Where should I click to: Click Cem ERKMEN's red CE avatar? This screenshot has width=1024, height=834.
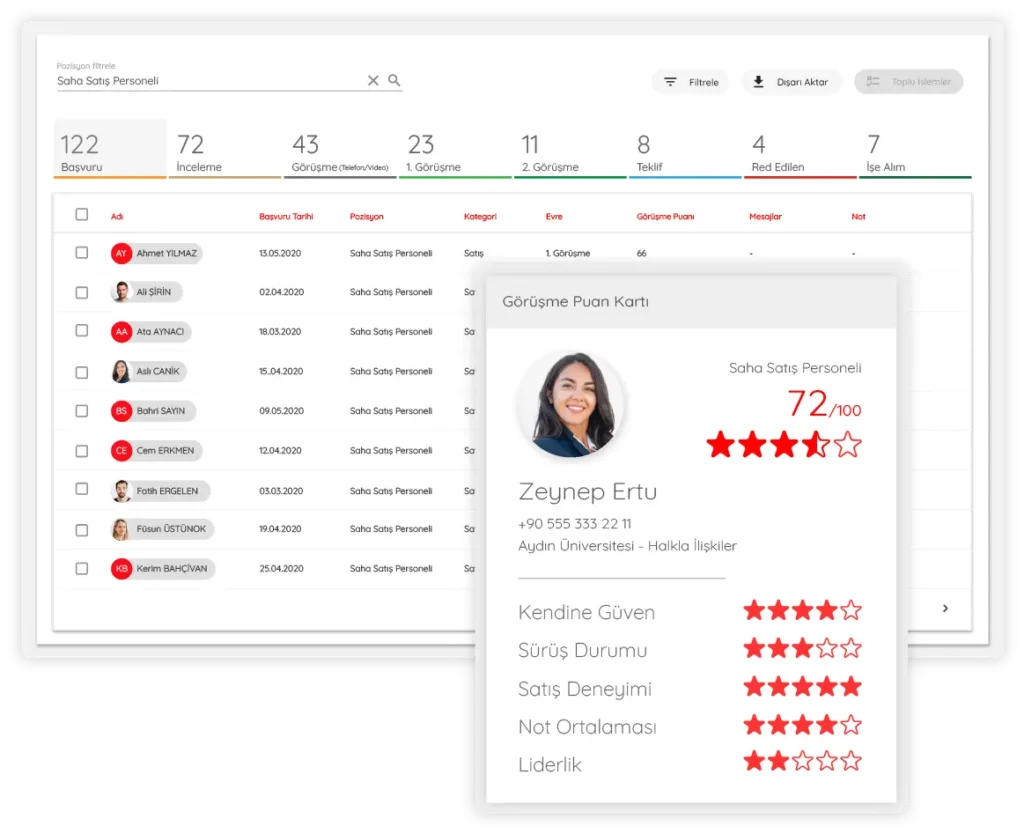click(121, 451)
